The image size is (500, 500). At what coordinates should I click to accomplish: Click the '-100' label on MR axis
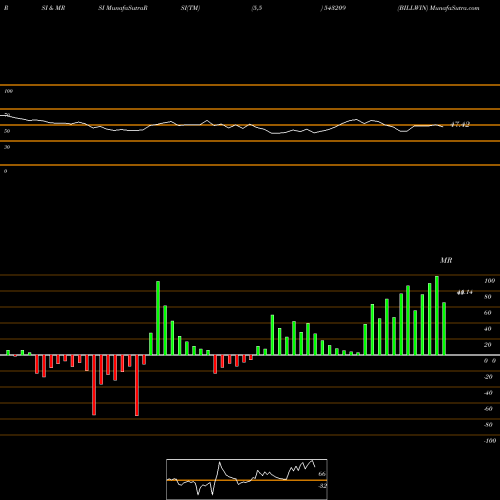click(x=490, y=441)
